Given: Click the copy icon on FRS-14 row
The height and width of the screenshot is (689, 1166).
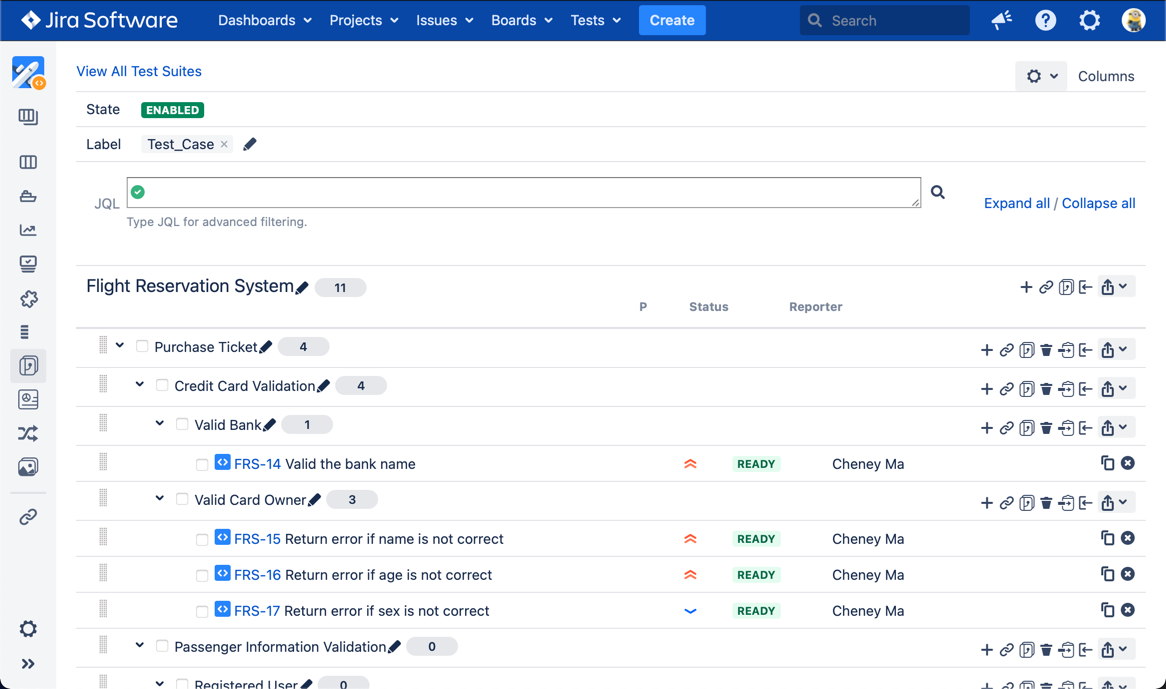Looking at the screenshot, I should coord(1107,463).
